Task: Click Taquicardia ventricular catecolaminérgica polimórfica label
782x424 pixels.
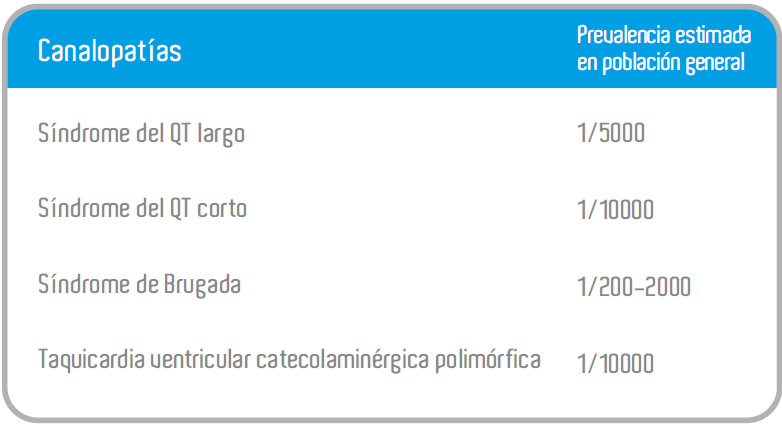Action: coord(289,360)
